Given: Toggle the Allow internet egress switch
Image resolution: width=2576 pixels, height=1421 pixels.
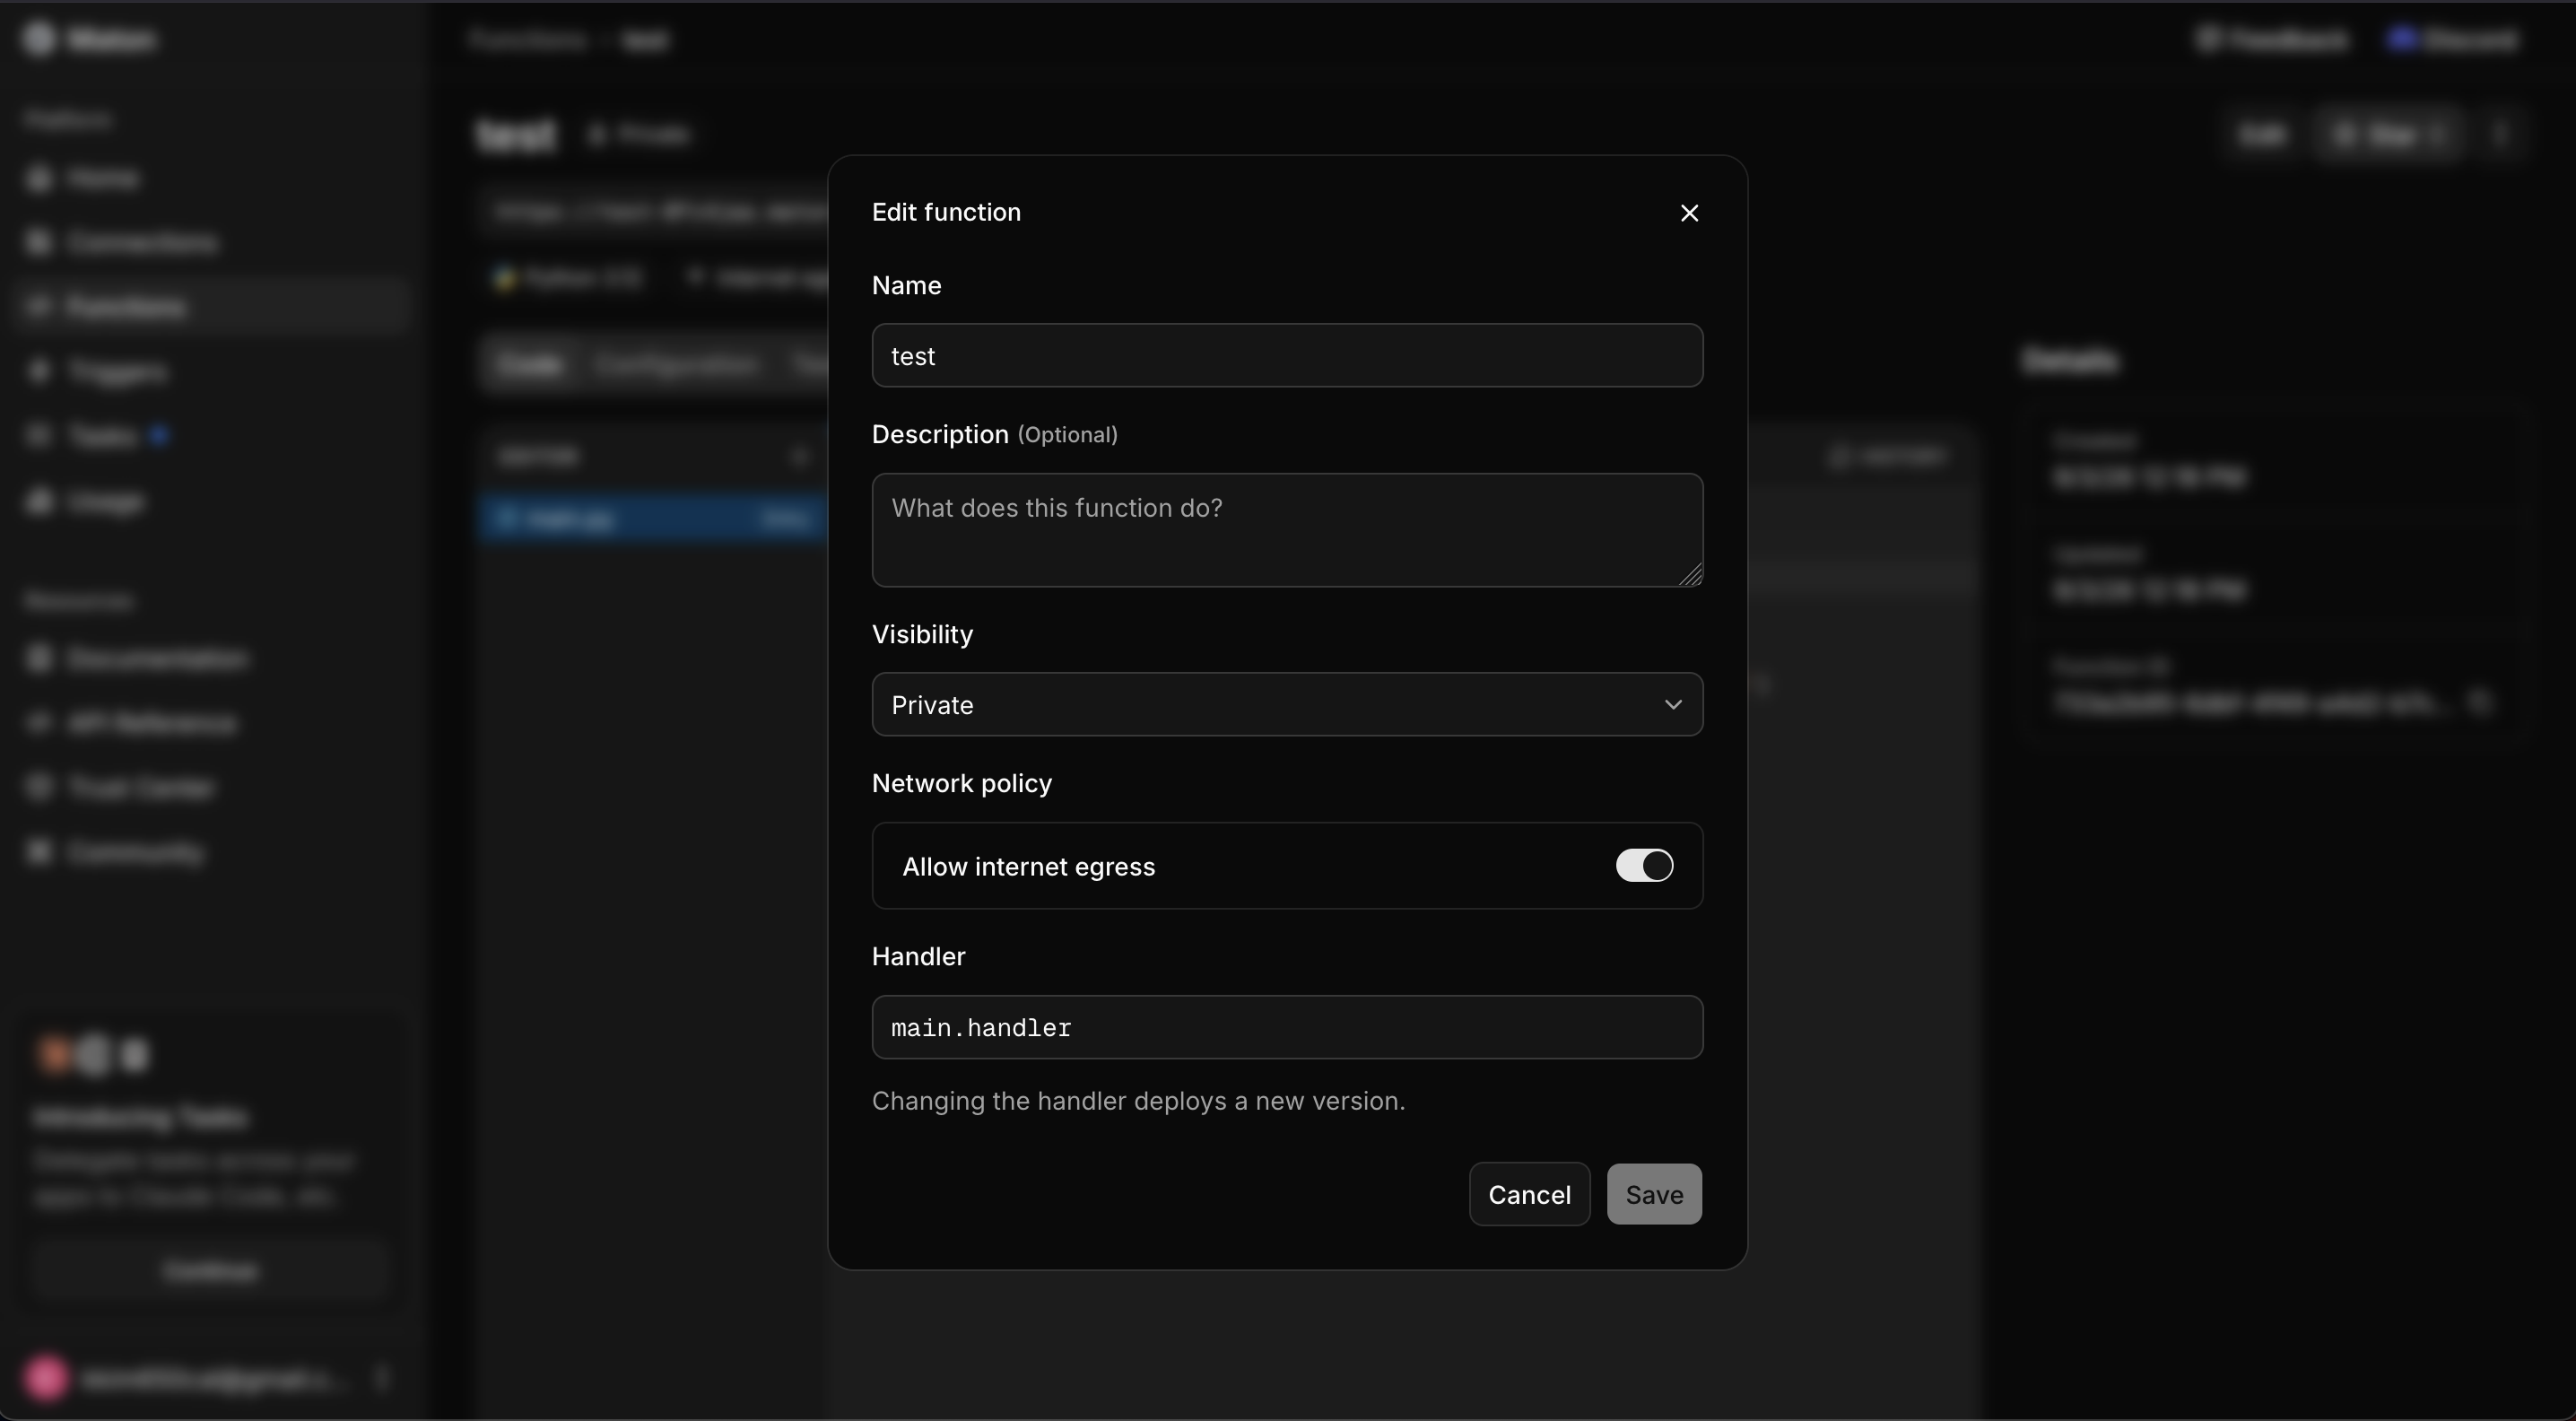Looking at the screenshot, I should pyautogui.click(x=1644, y=865).
